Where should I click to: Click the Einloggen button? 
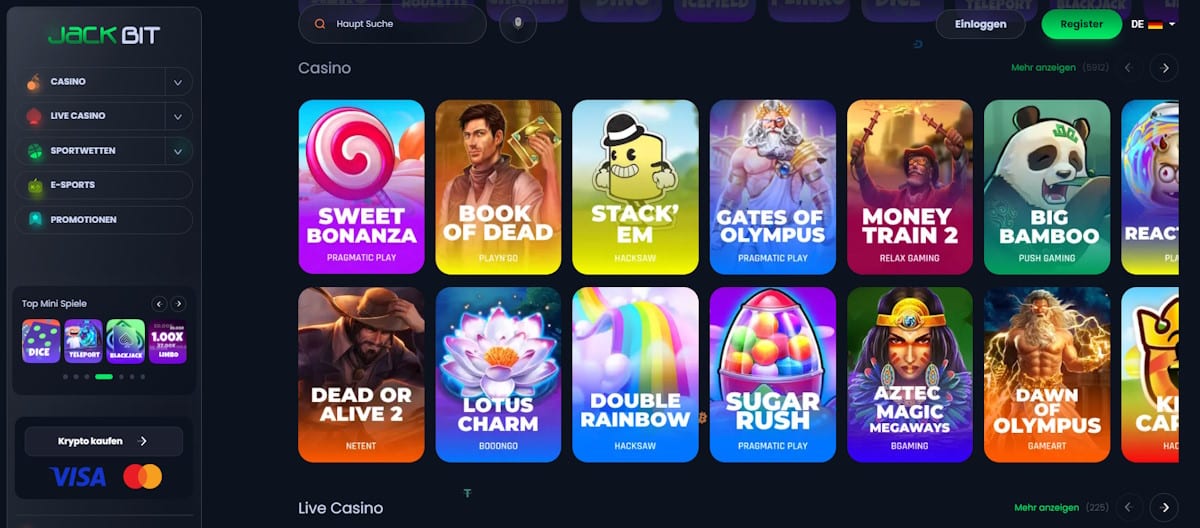coord(981,24)
